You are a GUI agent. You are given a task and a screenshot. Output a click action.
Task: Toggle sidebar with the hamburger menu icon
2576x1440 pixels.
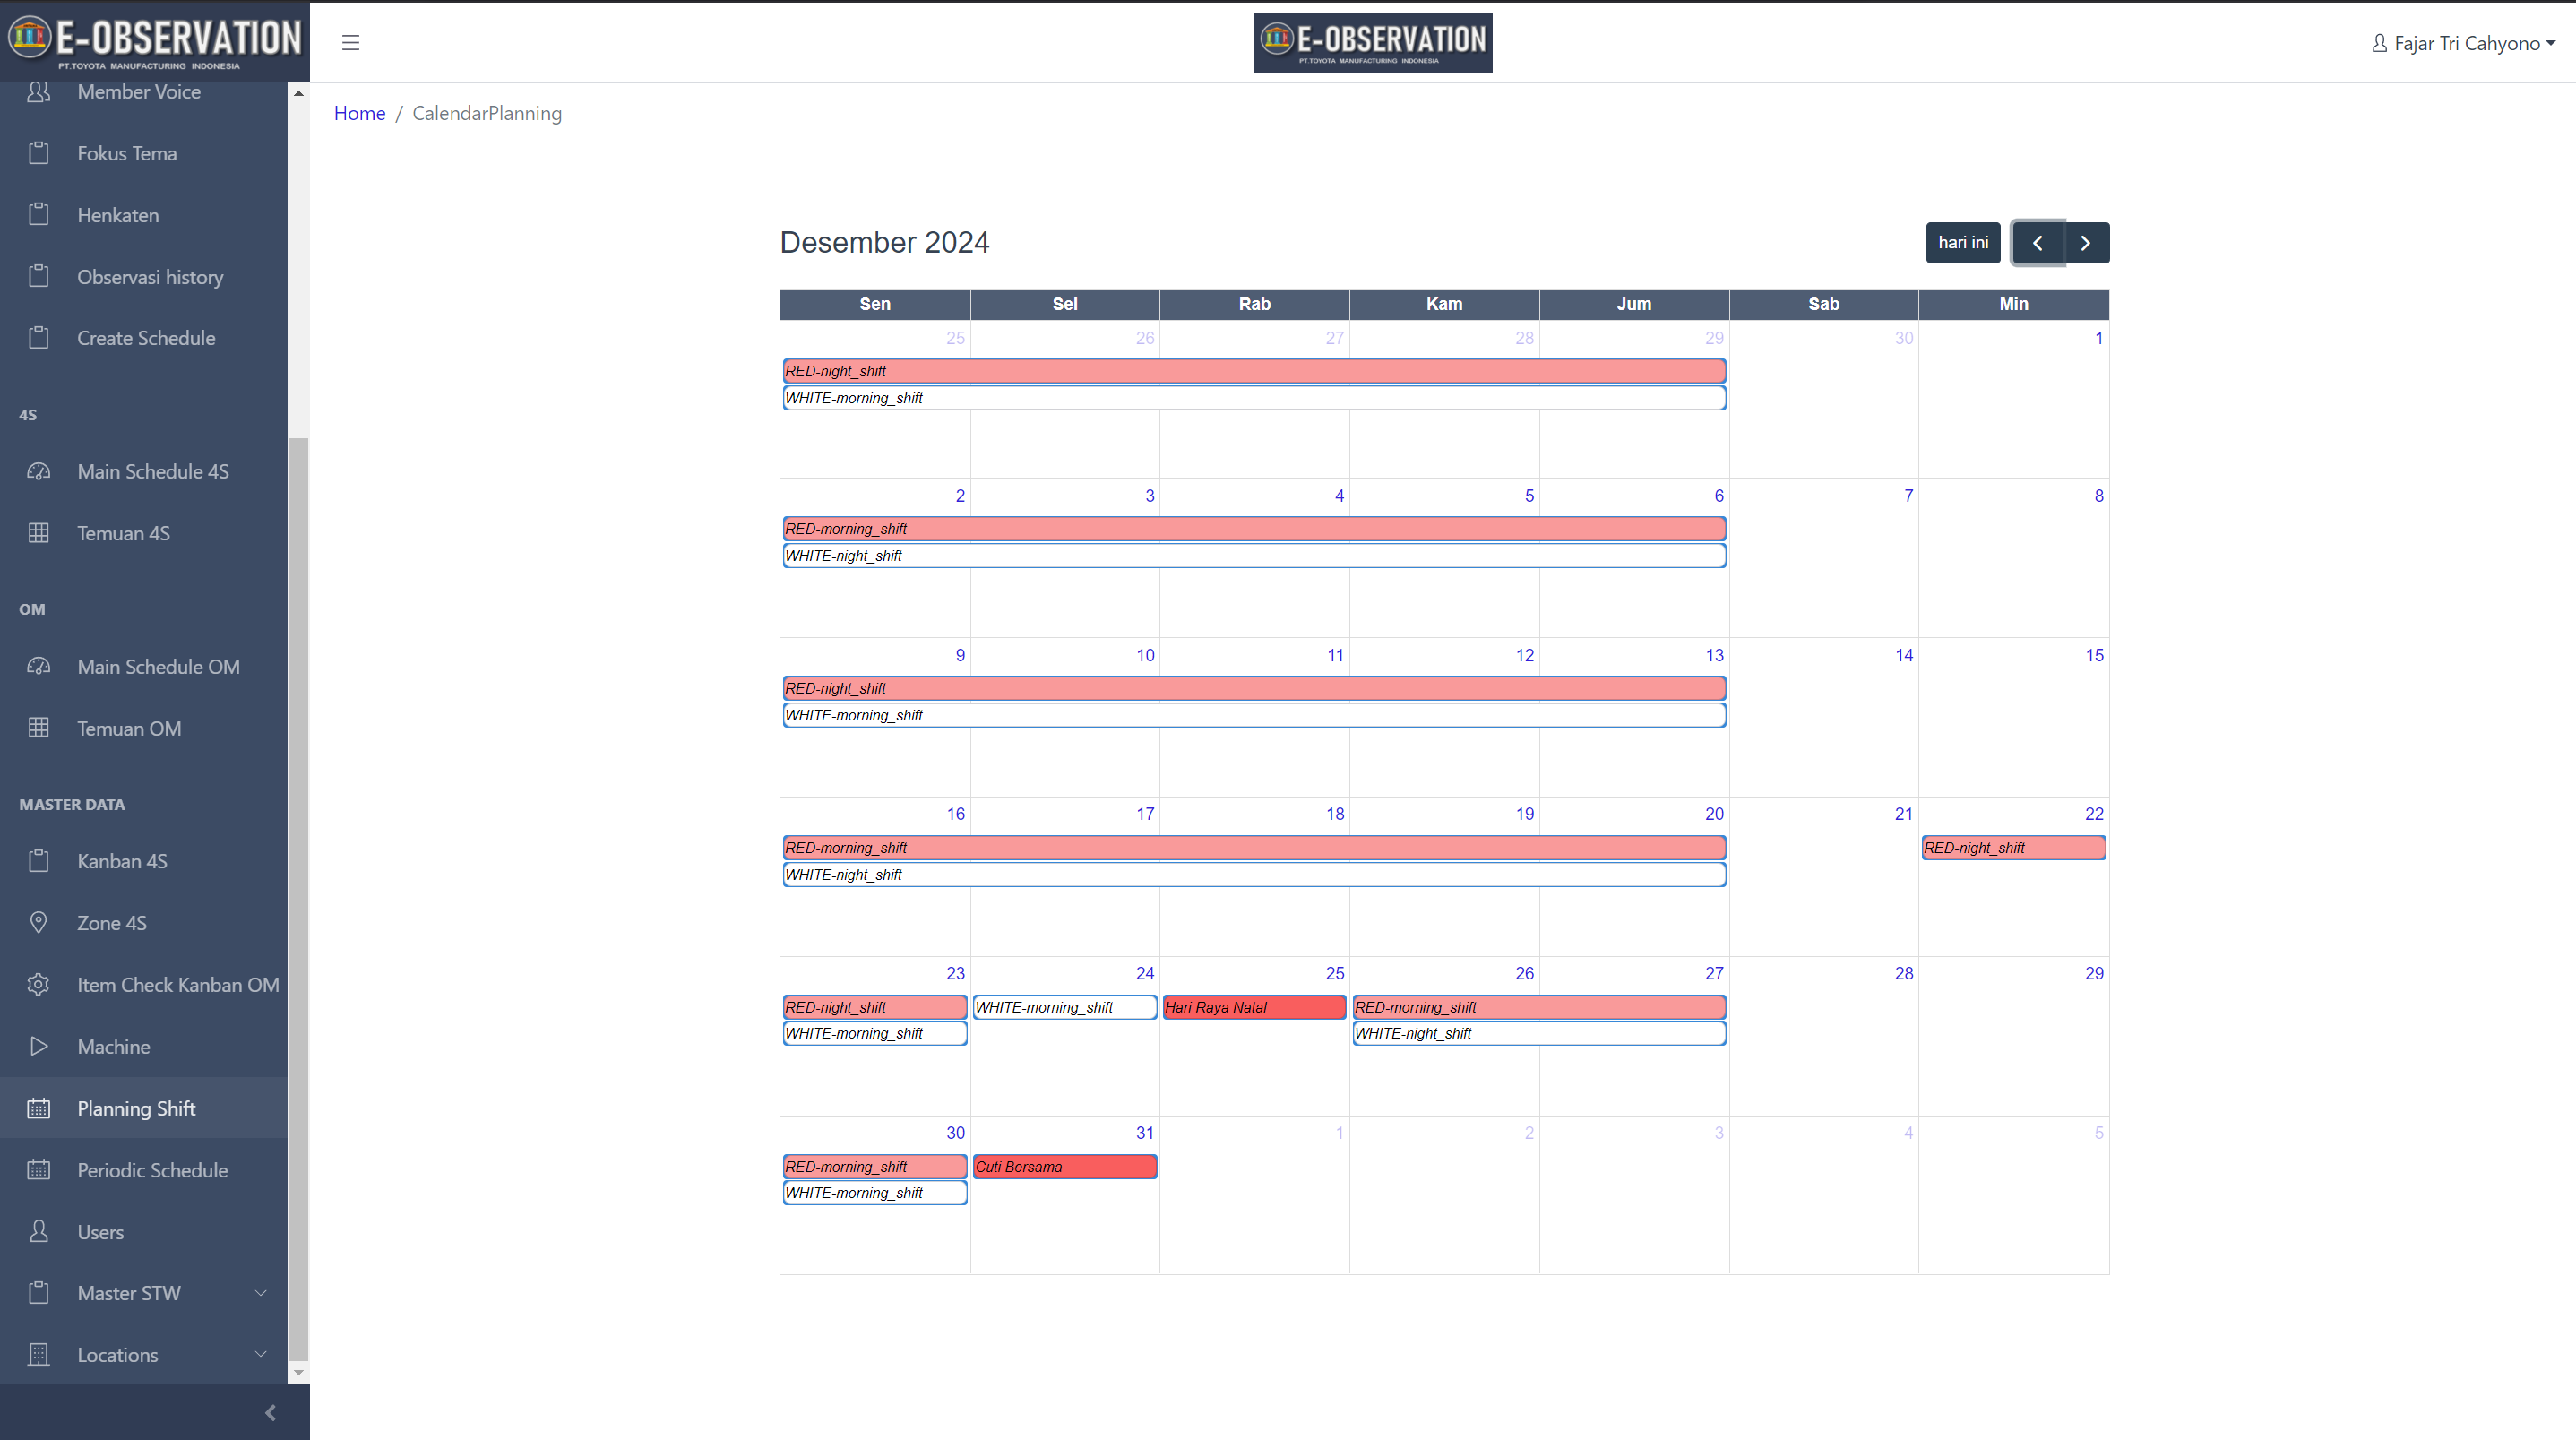(350, 43)
